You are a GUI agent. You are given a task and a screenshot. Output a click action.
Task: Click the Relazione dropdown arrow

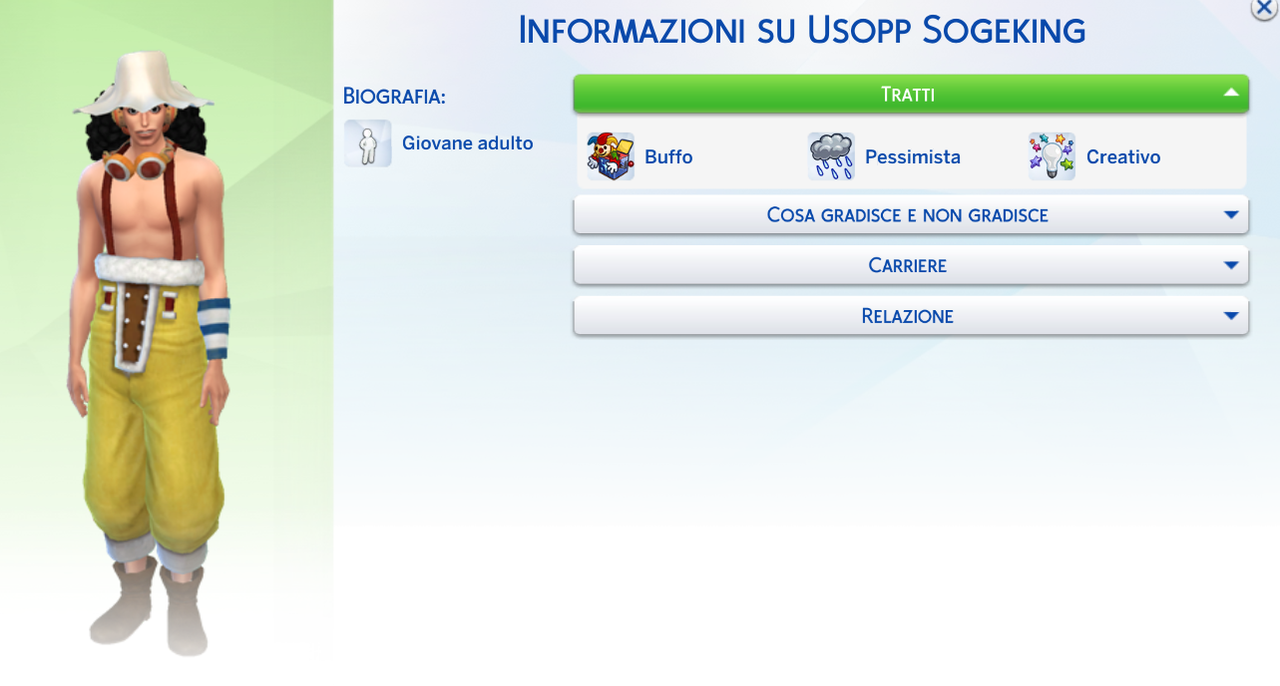1231,316
